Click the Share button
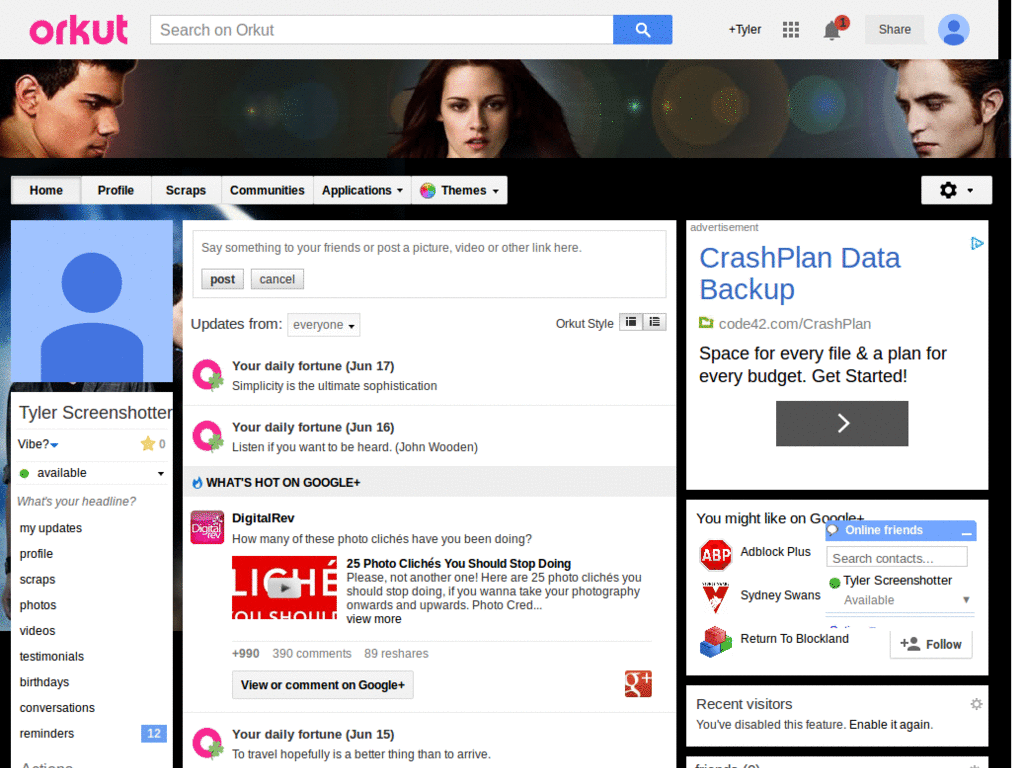Viewport: 1024px width, 768px height. (x=894, y=29)
